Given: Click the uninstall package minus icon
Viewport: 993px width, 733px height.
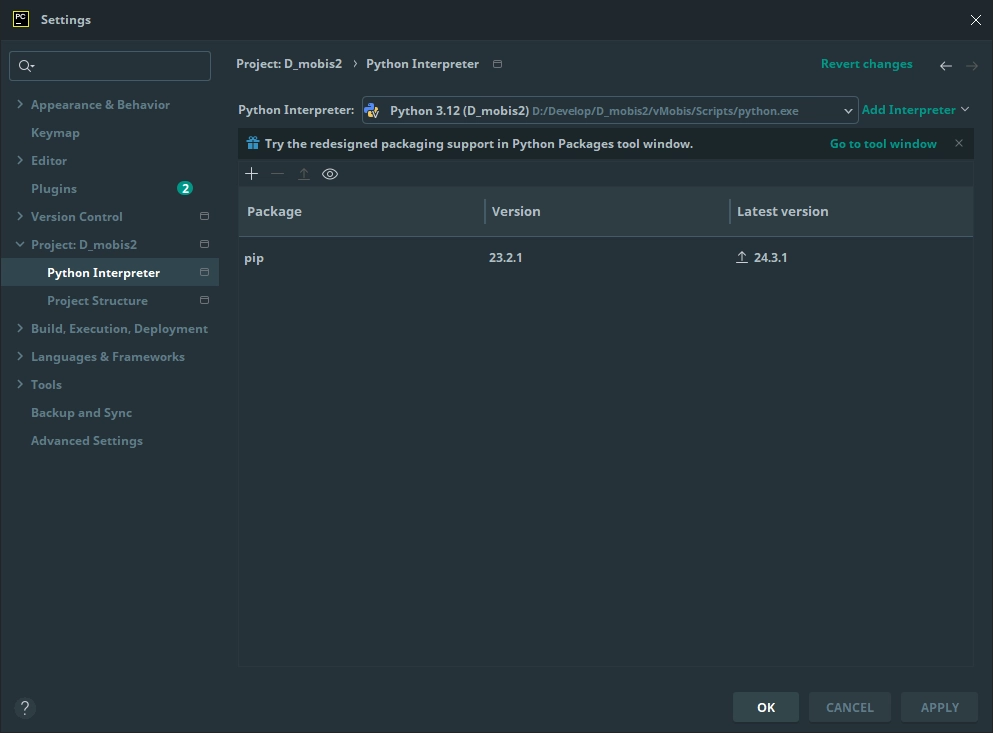Looking at the screenshot, I should point(277,174).
